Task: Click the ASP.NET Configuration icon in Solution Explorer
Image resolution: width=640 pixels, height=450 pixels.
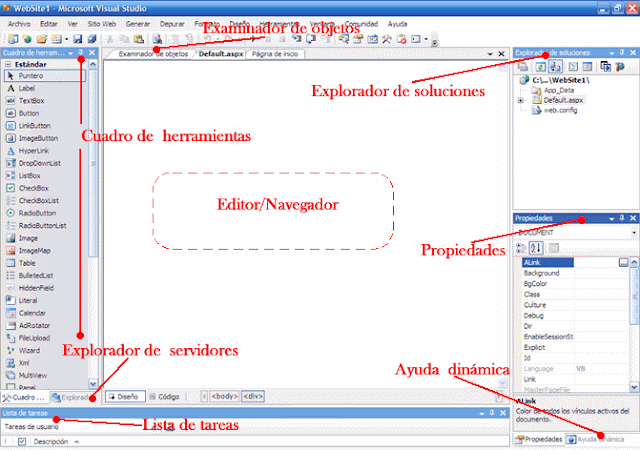Action: point(620,67)
